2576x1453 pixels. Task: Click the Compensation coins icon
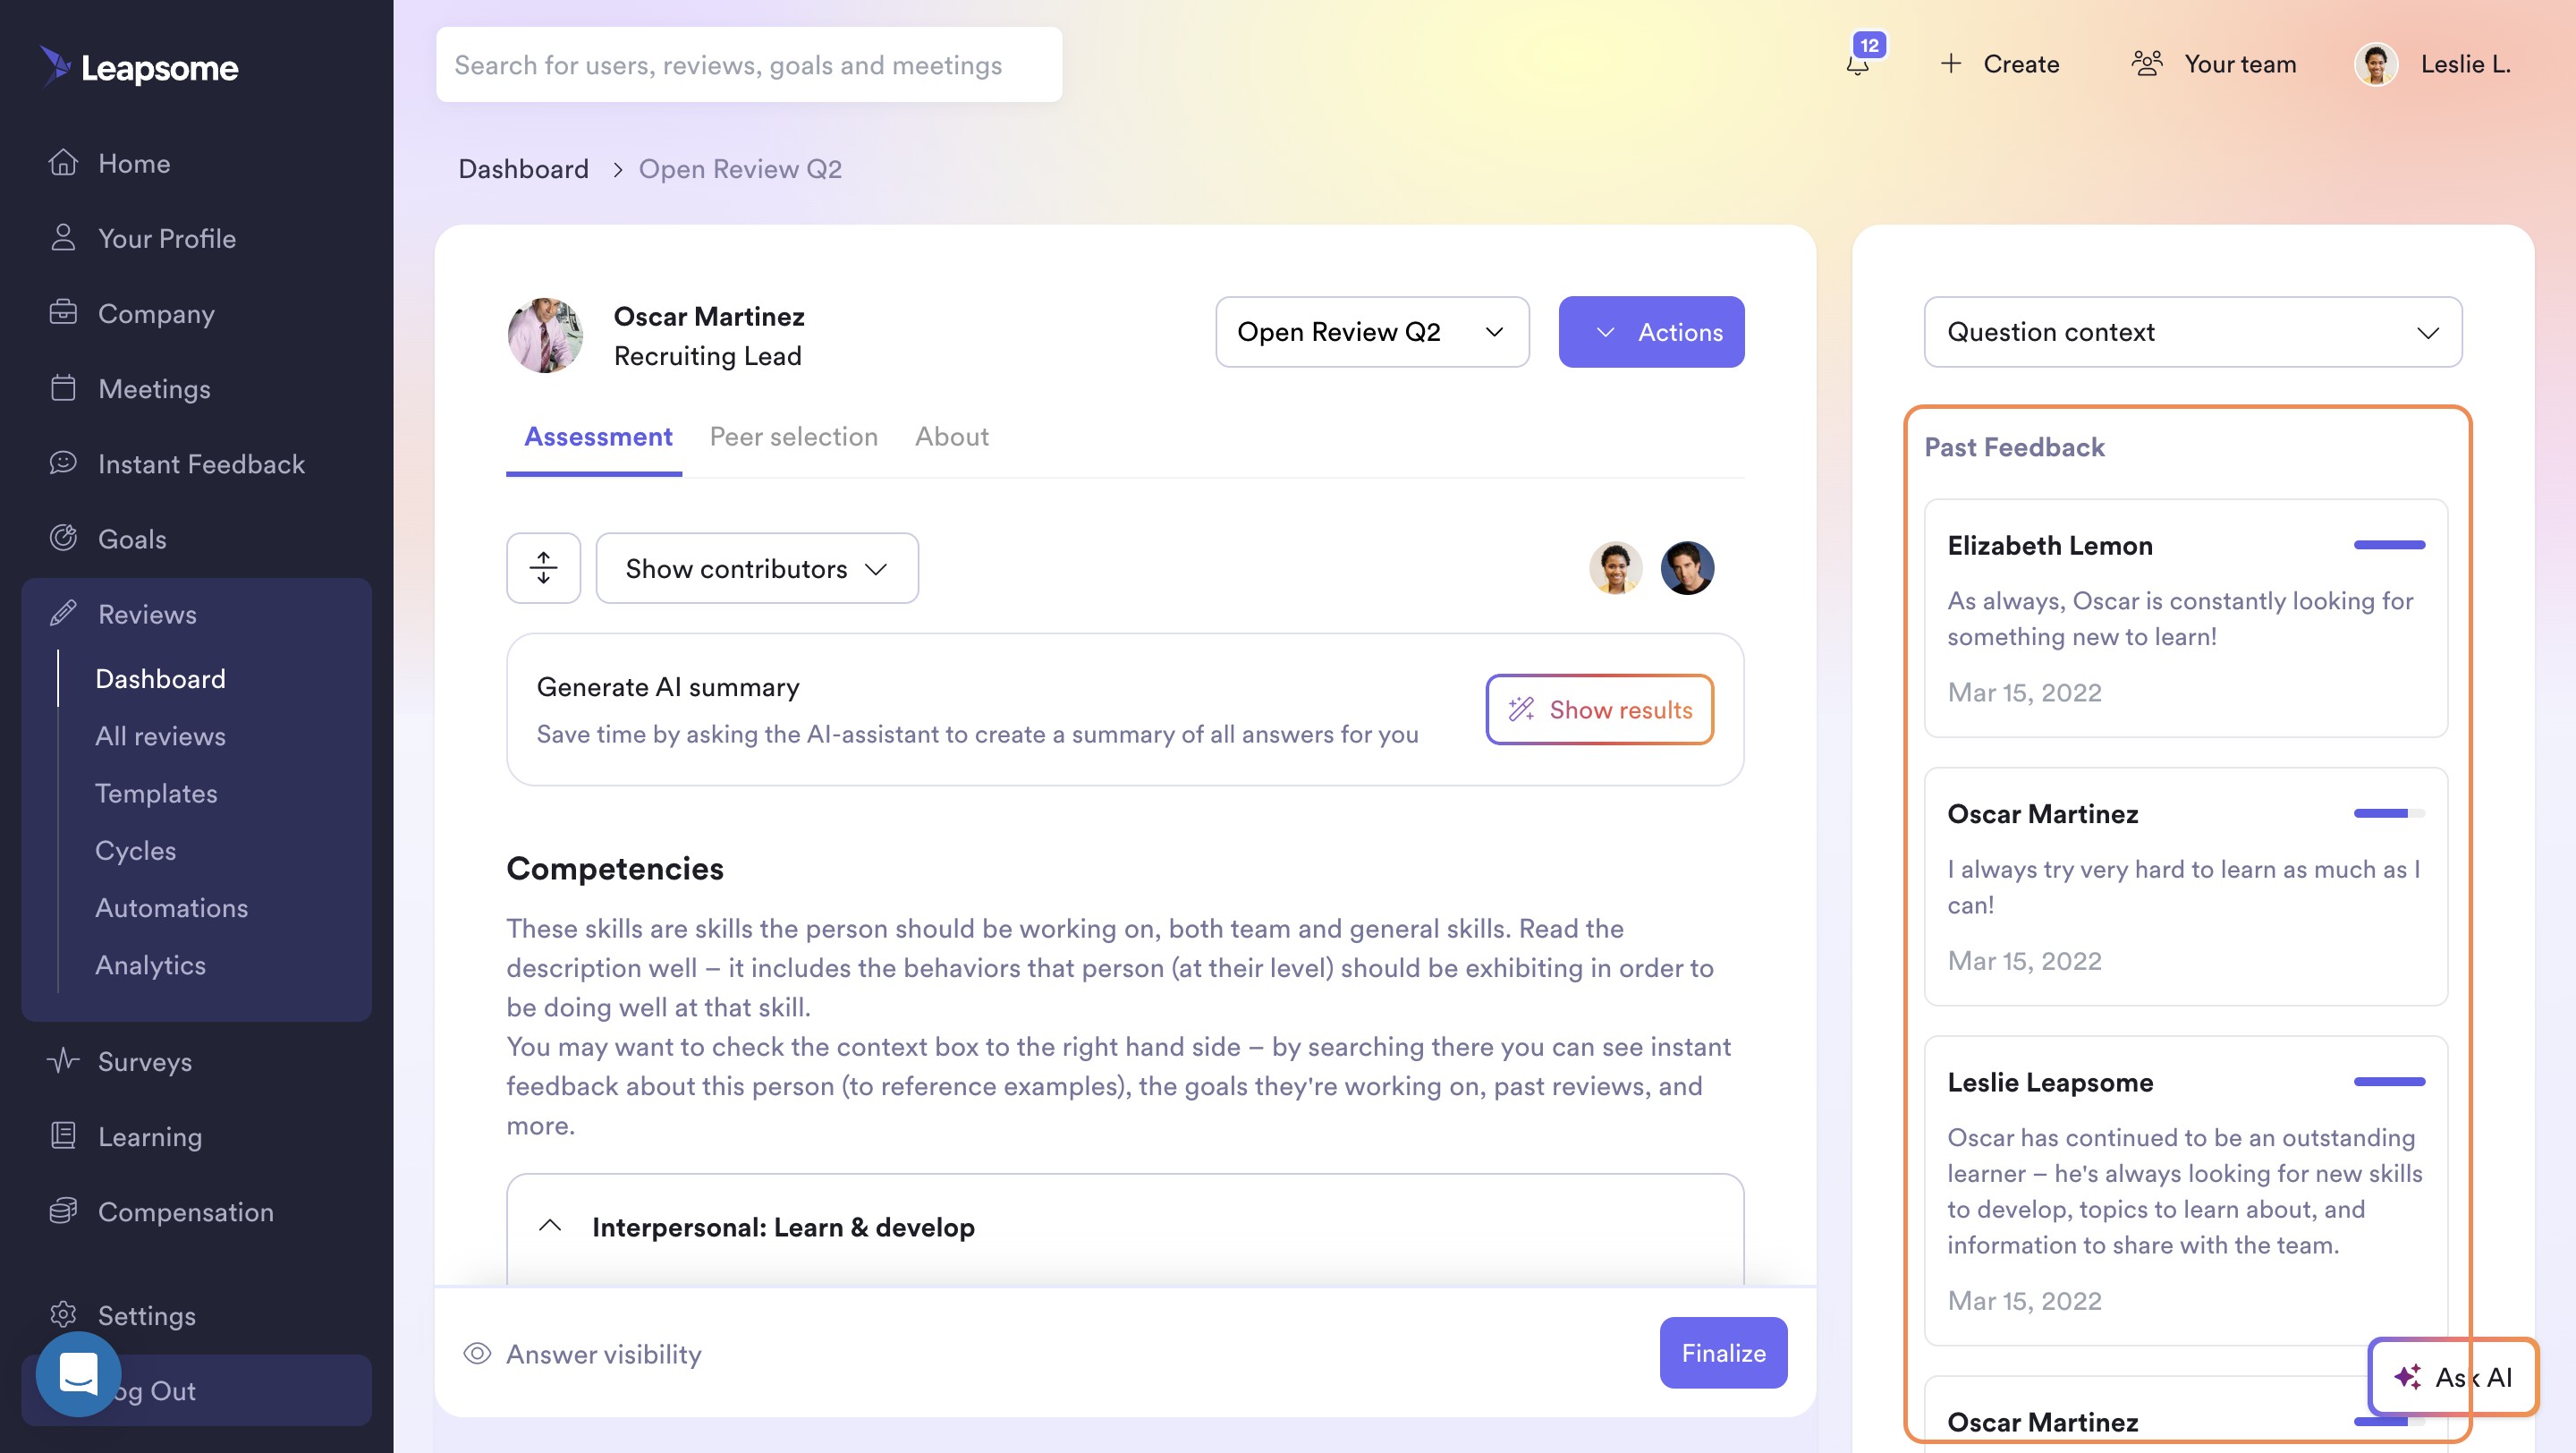(63, 1210)
